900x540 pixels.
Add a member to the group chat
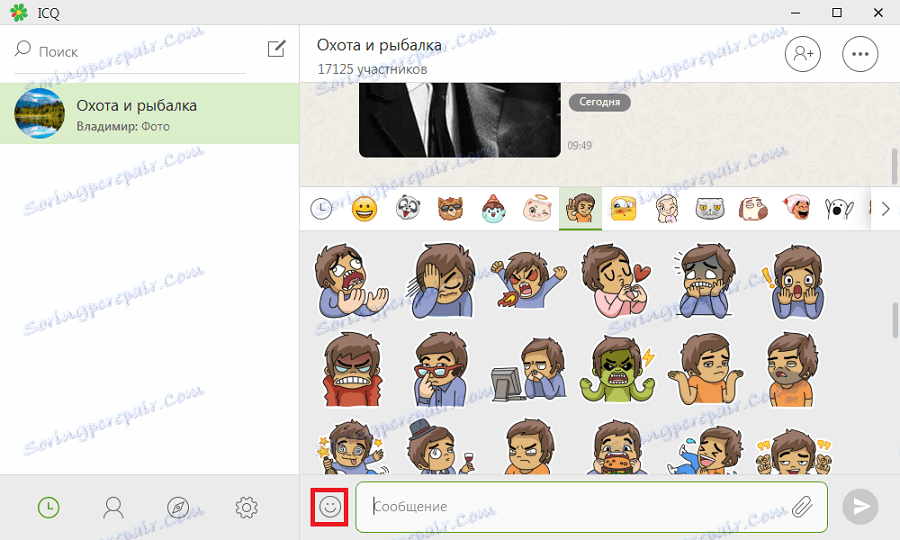pos(802,54)
